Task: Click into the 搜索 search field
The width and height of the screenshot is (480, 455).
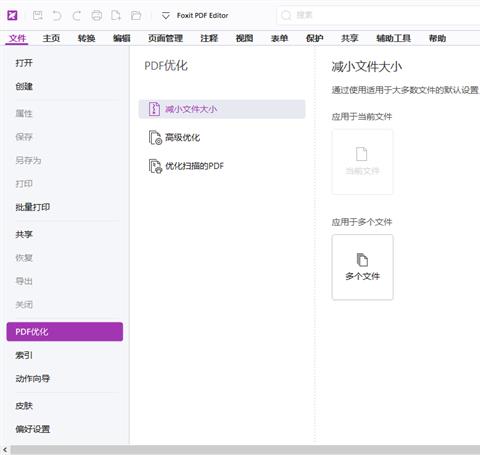Action: 378,15
